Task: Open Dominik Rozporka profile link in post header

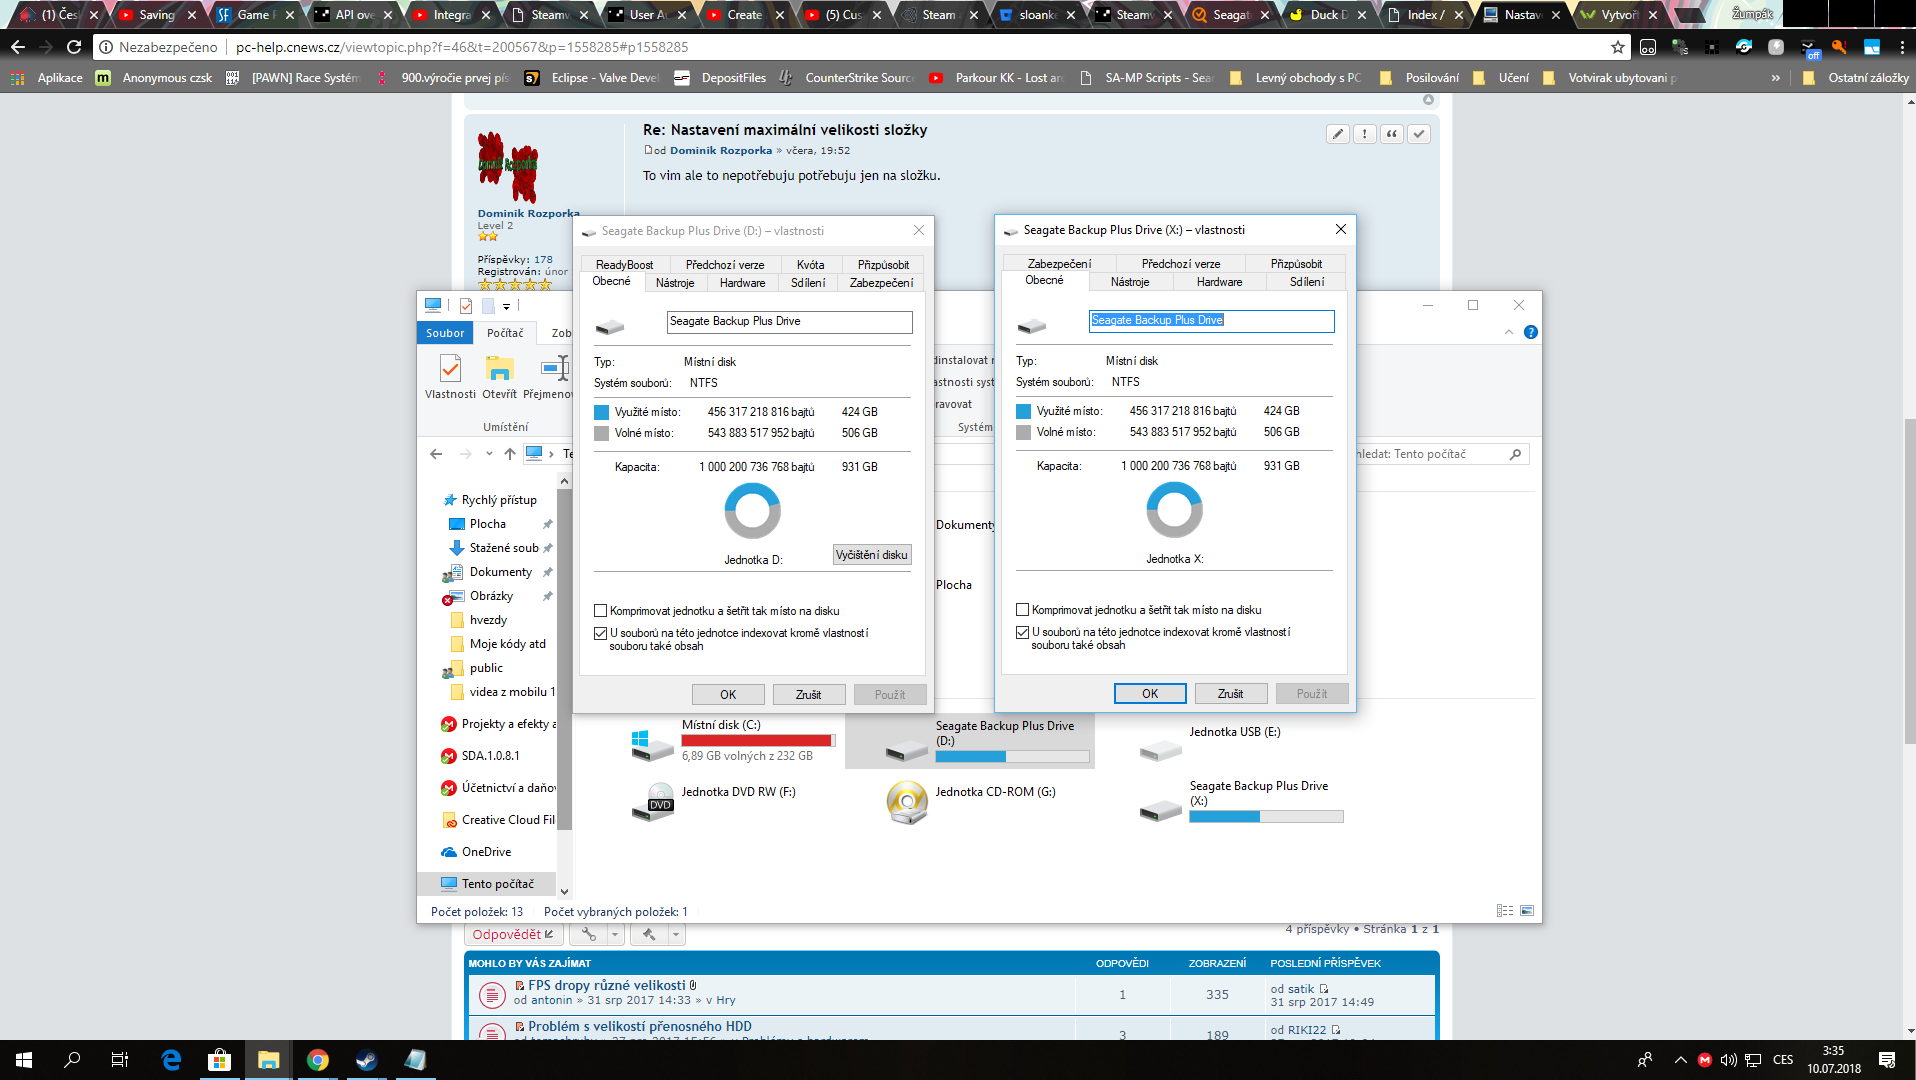Action: tap(721, 151)
